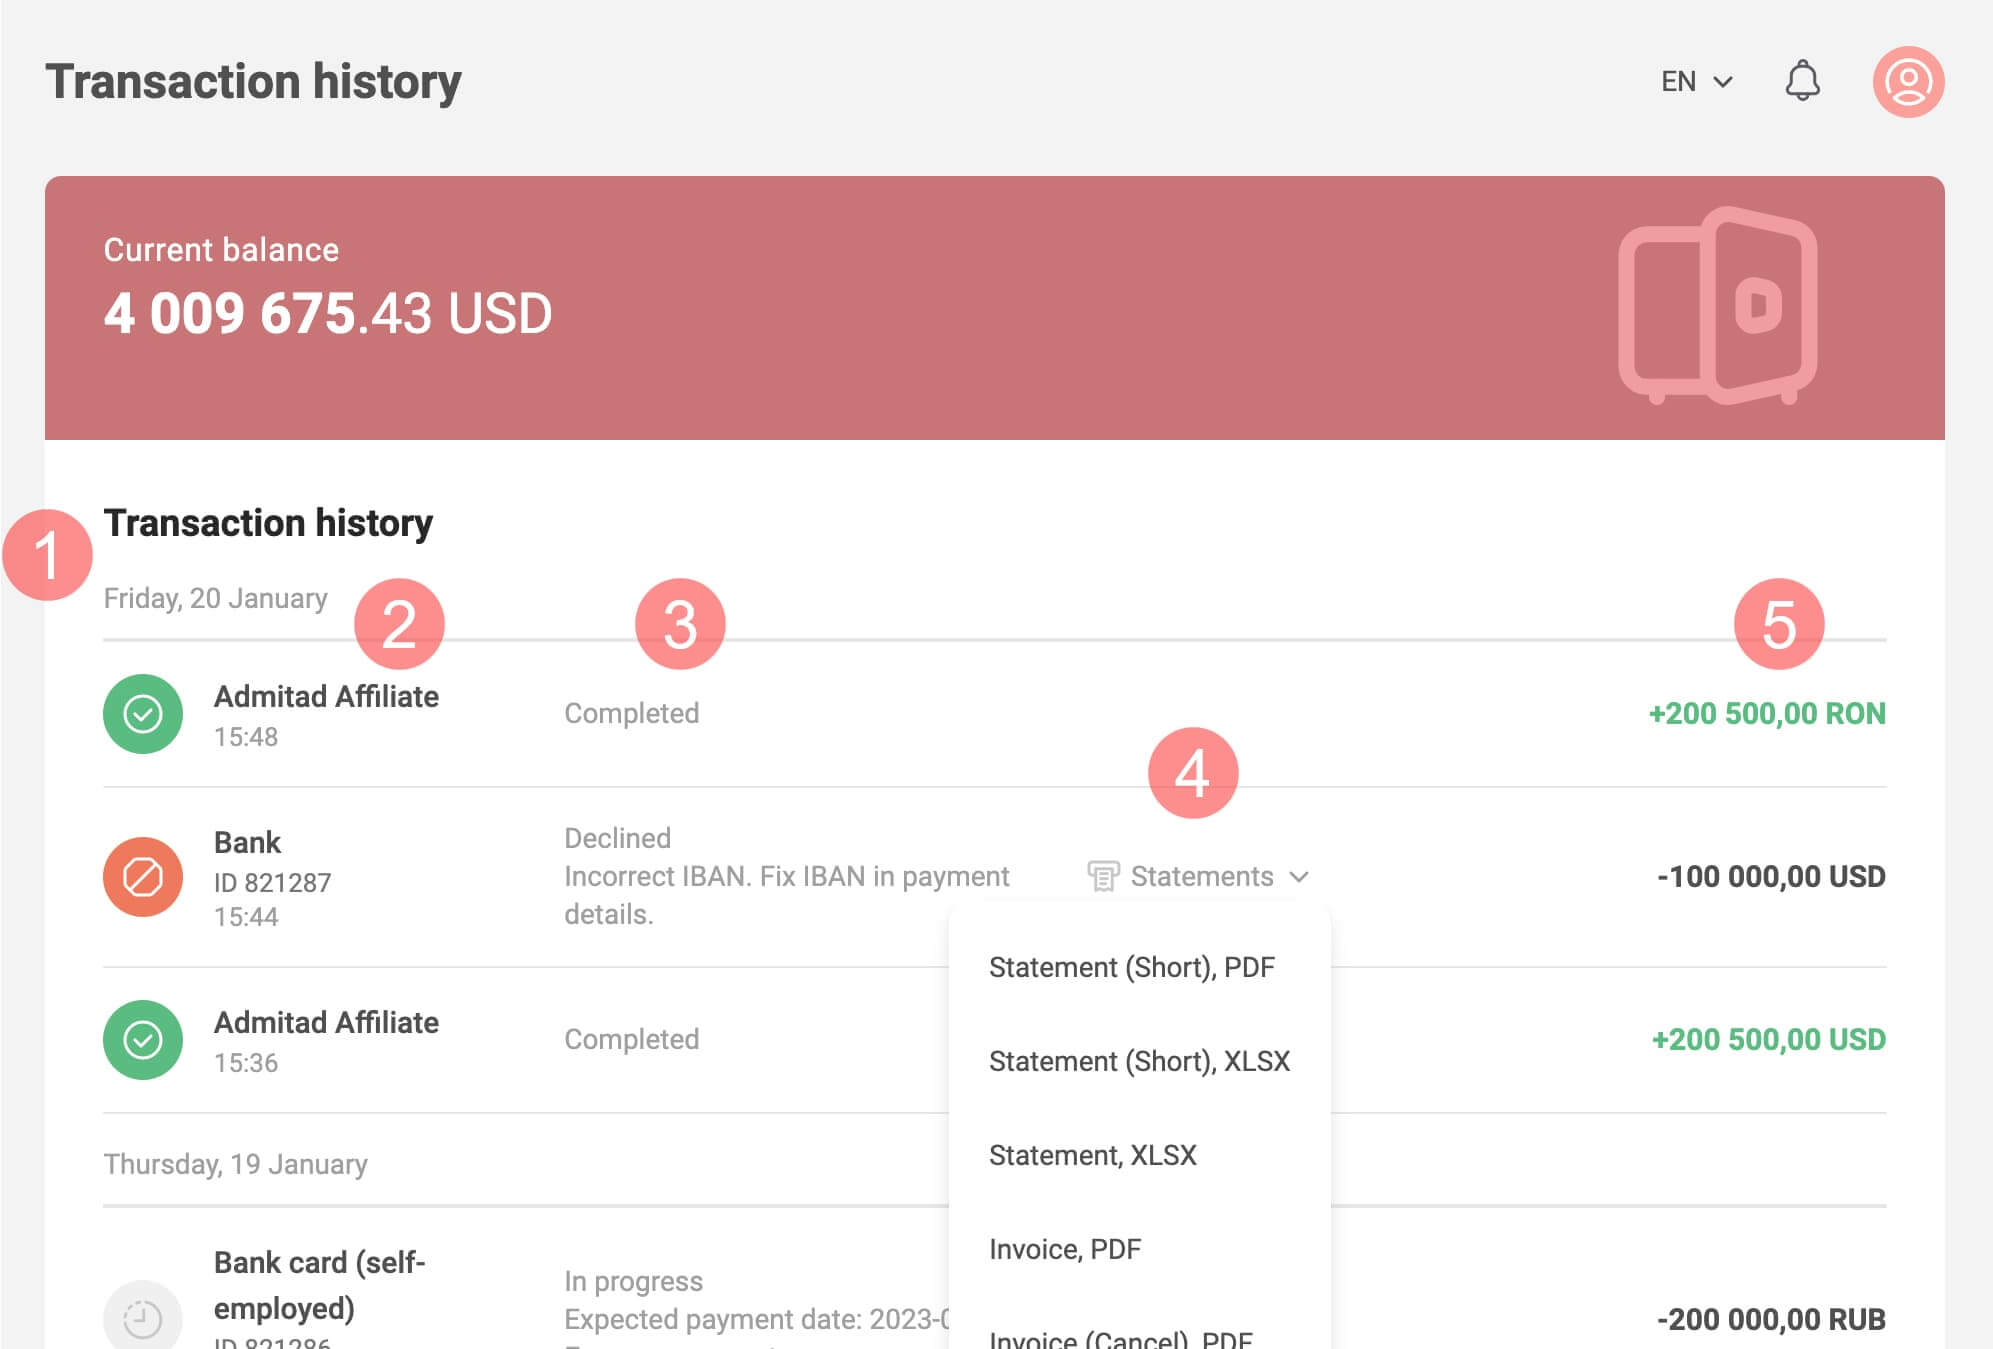The height and width of the screenshot is (1349, 1993).
Task: Choose Invoice (Cancel), PDF option
Action: (1120, 1338)
